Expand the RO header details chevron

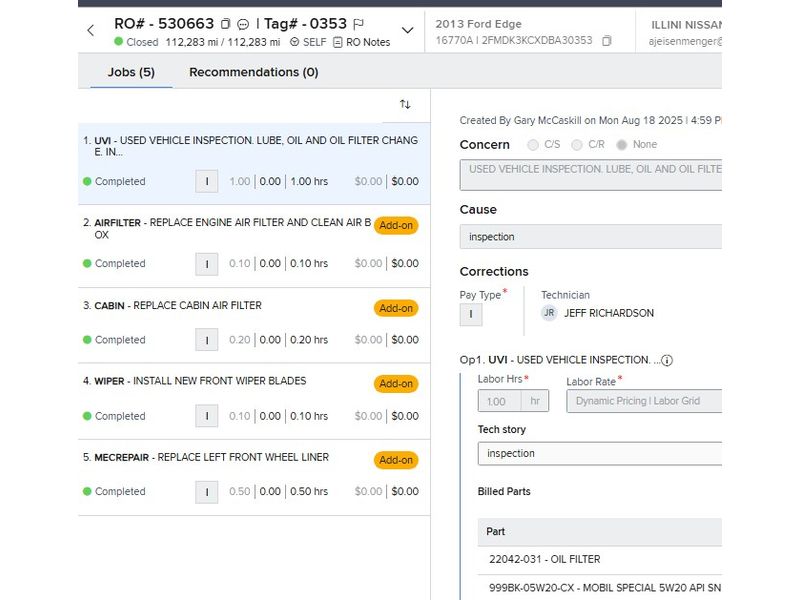[x=407, y=30]
